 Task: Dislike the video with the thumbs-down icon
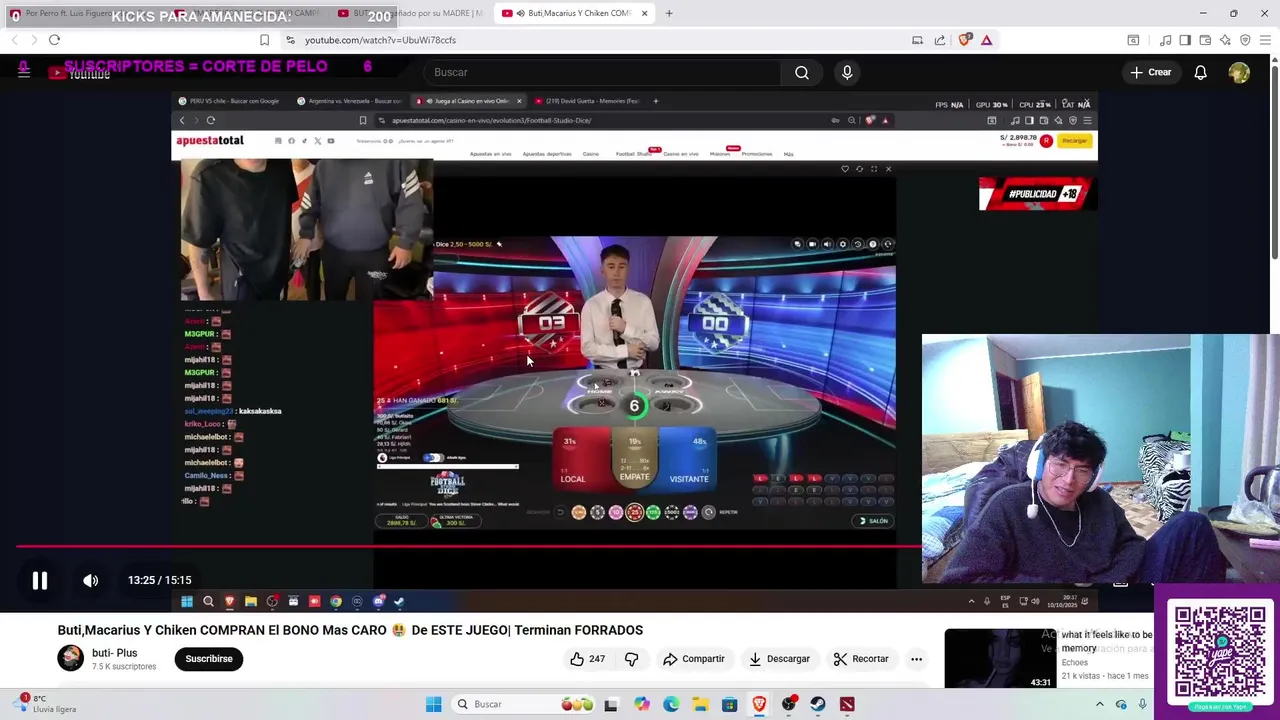click(x=631, y=659)
